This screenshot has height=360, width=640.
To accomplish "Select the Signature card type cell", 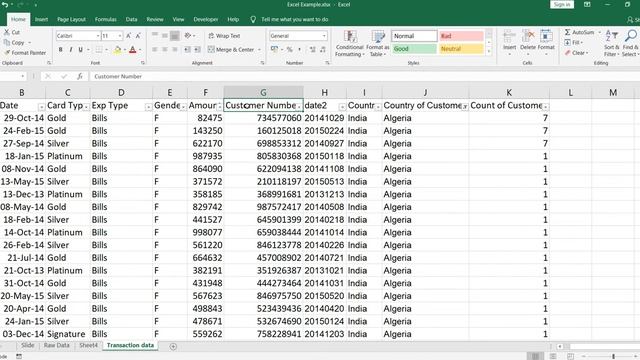I will pos(68,334).
